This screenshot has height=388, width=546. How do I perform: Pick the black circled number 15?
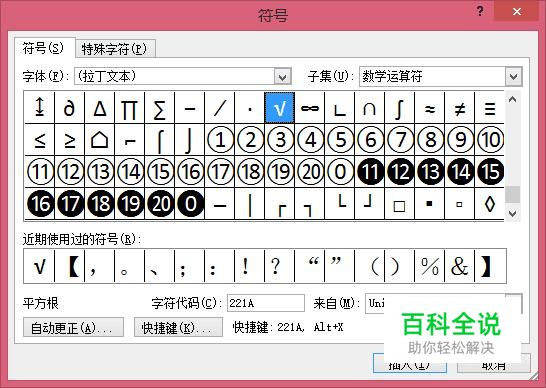click(x=490, y=172)
